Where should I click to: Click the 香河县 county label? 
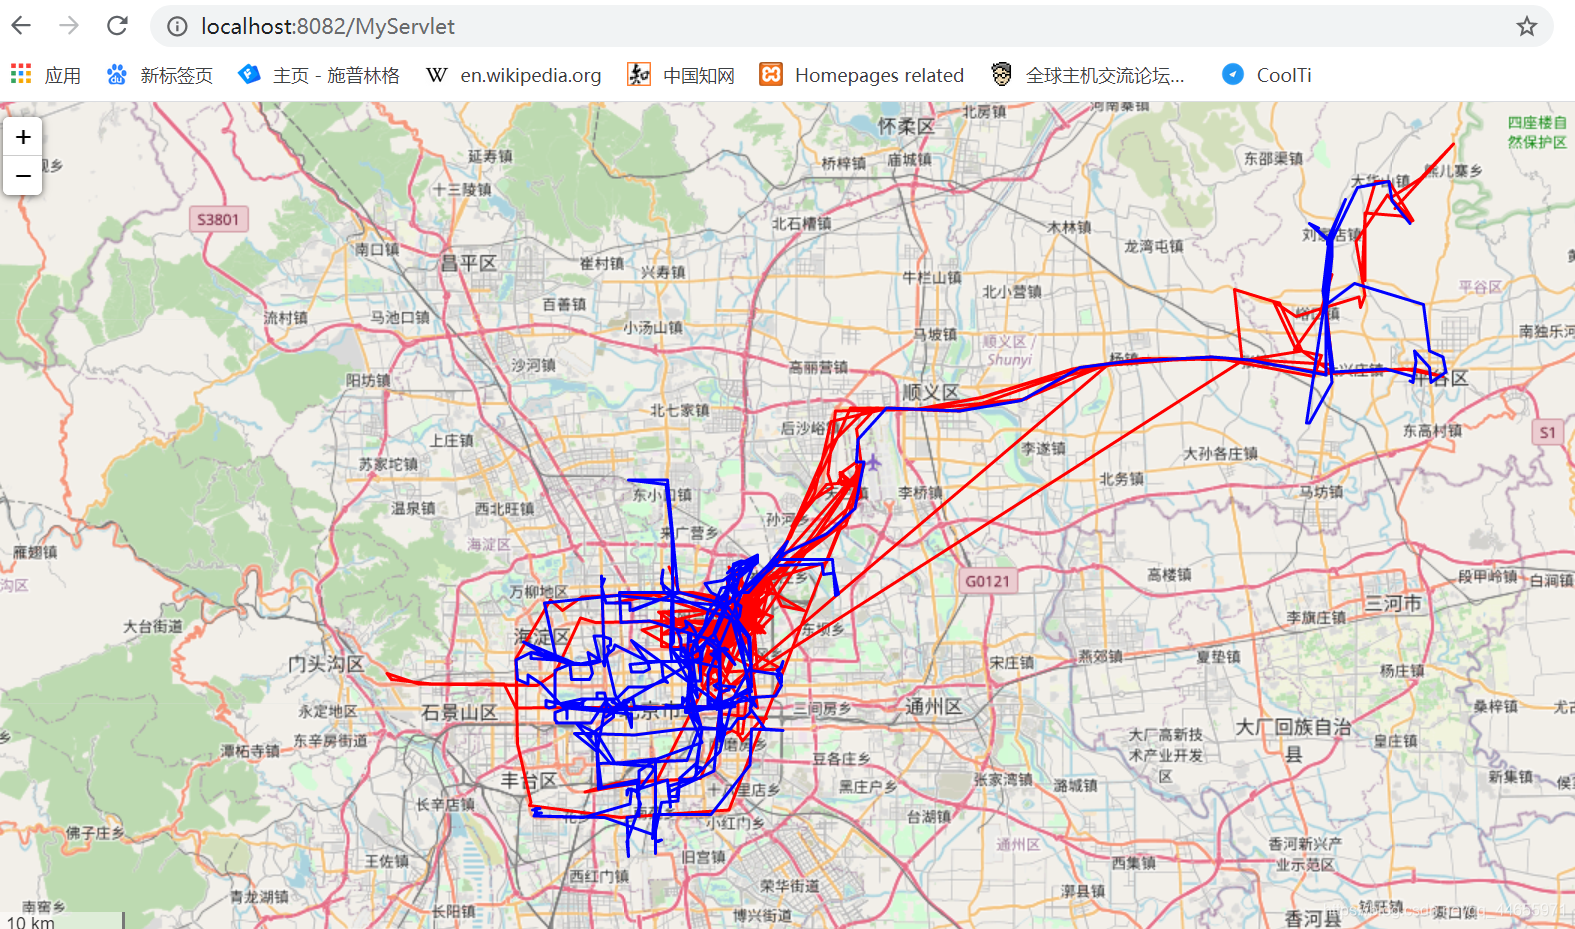click(x=1313, y=918)
